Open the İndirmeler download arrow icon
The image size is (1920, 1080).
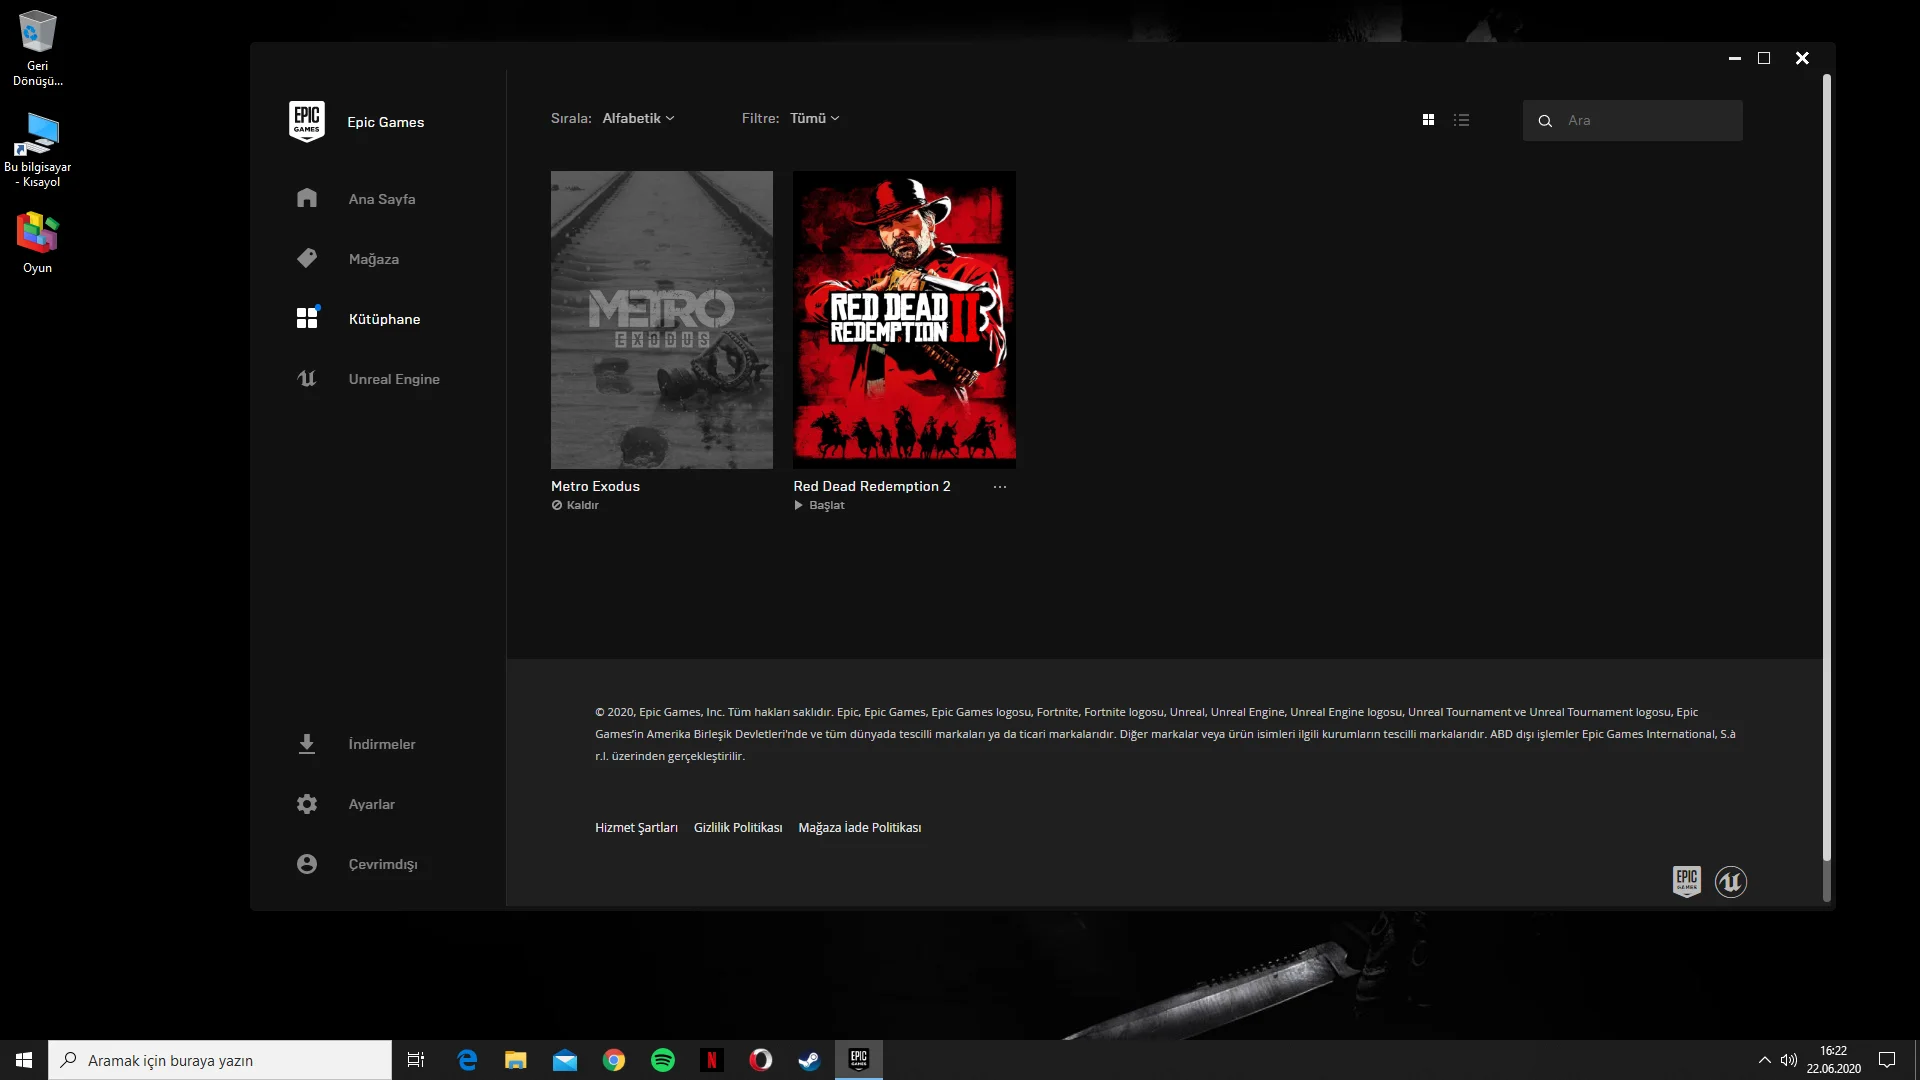pyautogui.click(x=307, y=744)
